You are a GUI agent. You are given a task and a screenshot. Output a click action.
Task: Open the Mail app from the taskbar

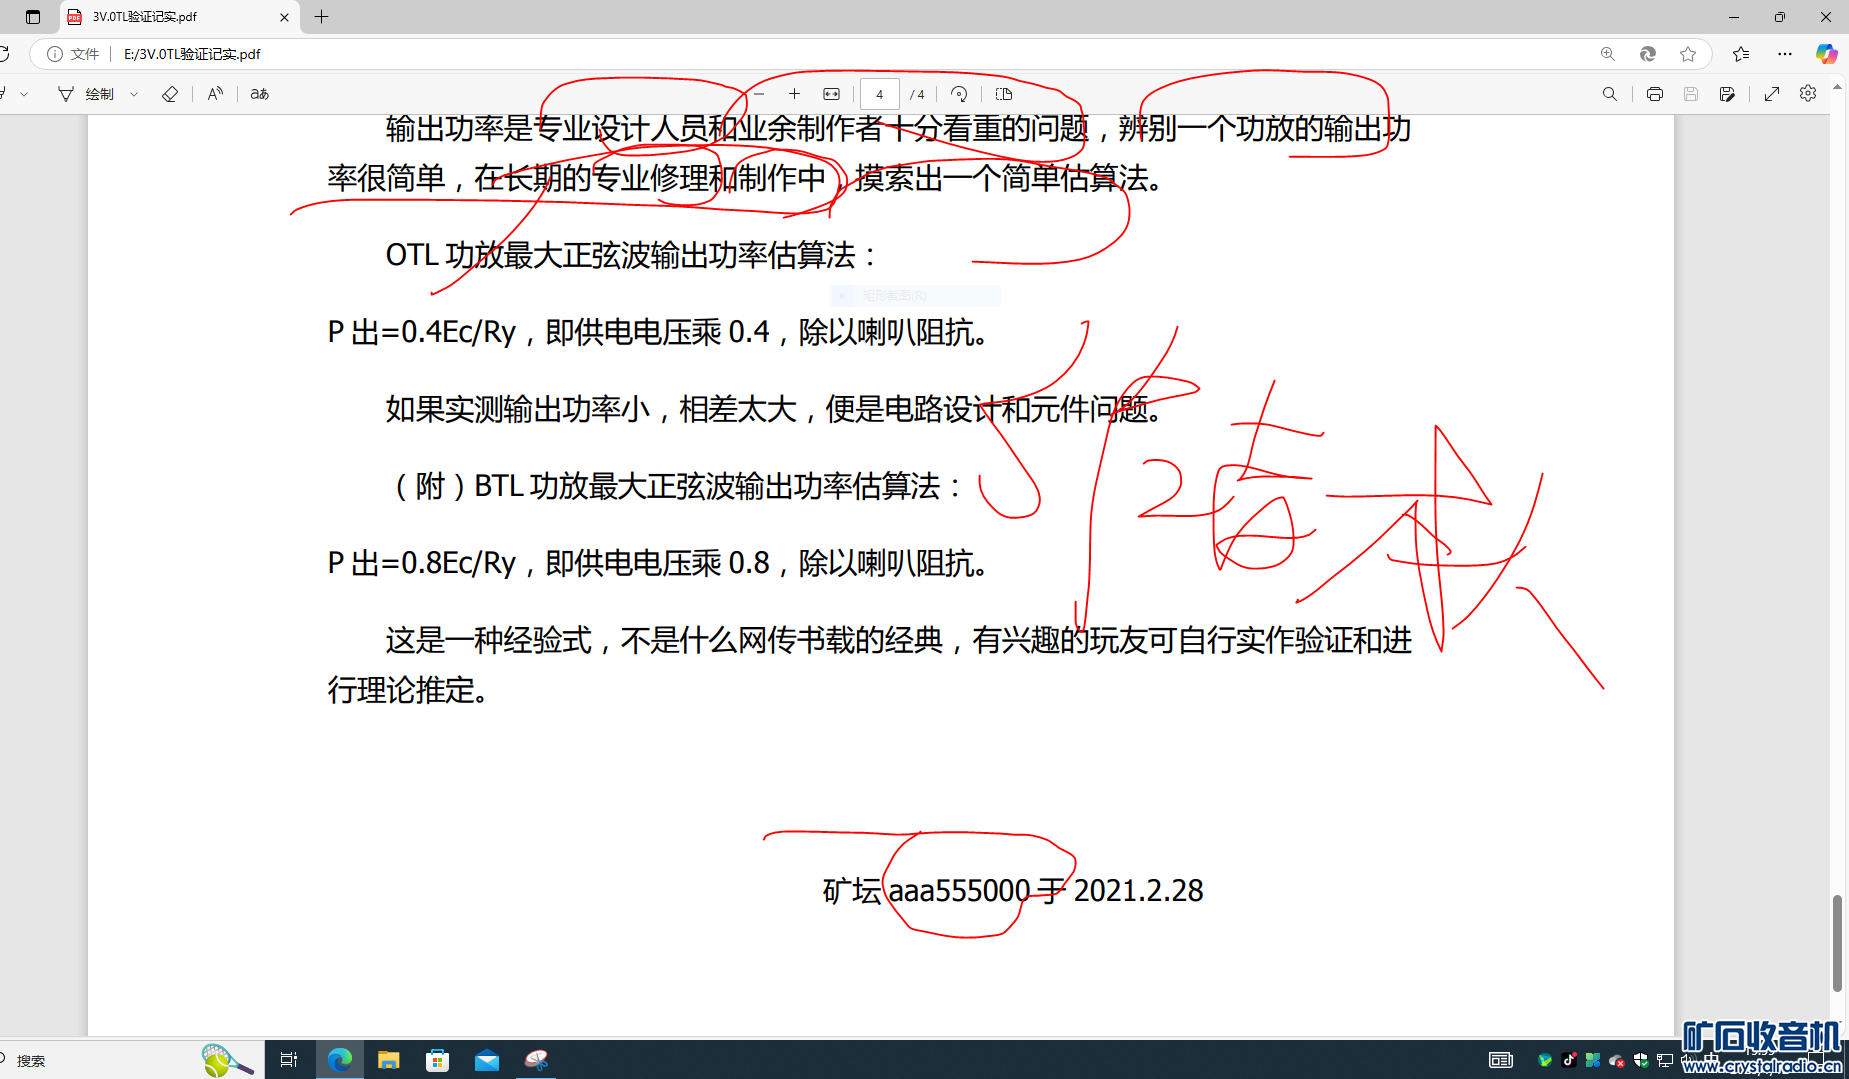point(487,1060)
